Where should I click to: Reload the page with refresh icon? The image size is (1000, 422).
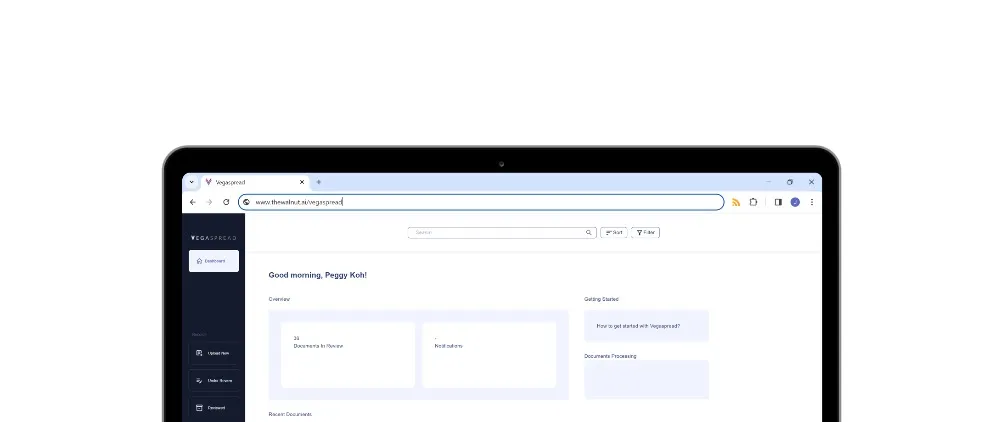(226, 202)
